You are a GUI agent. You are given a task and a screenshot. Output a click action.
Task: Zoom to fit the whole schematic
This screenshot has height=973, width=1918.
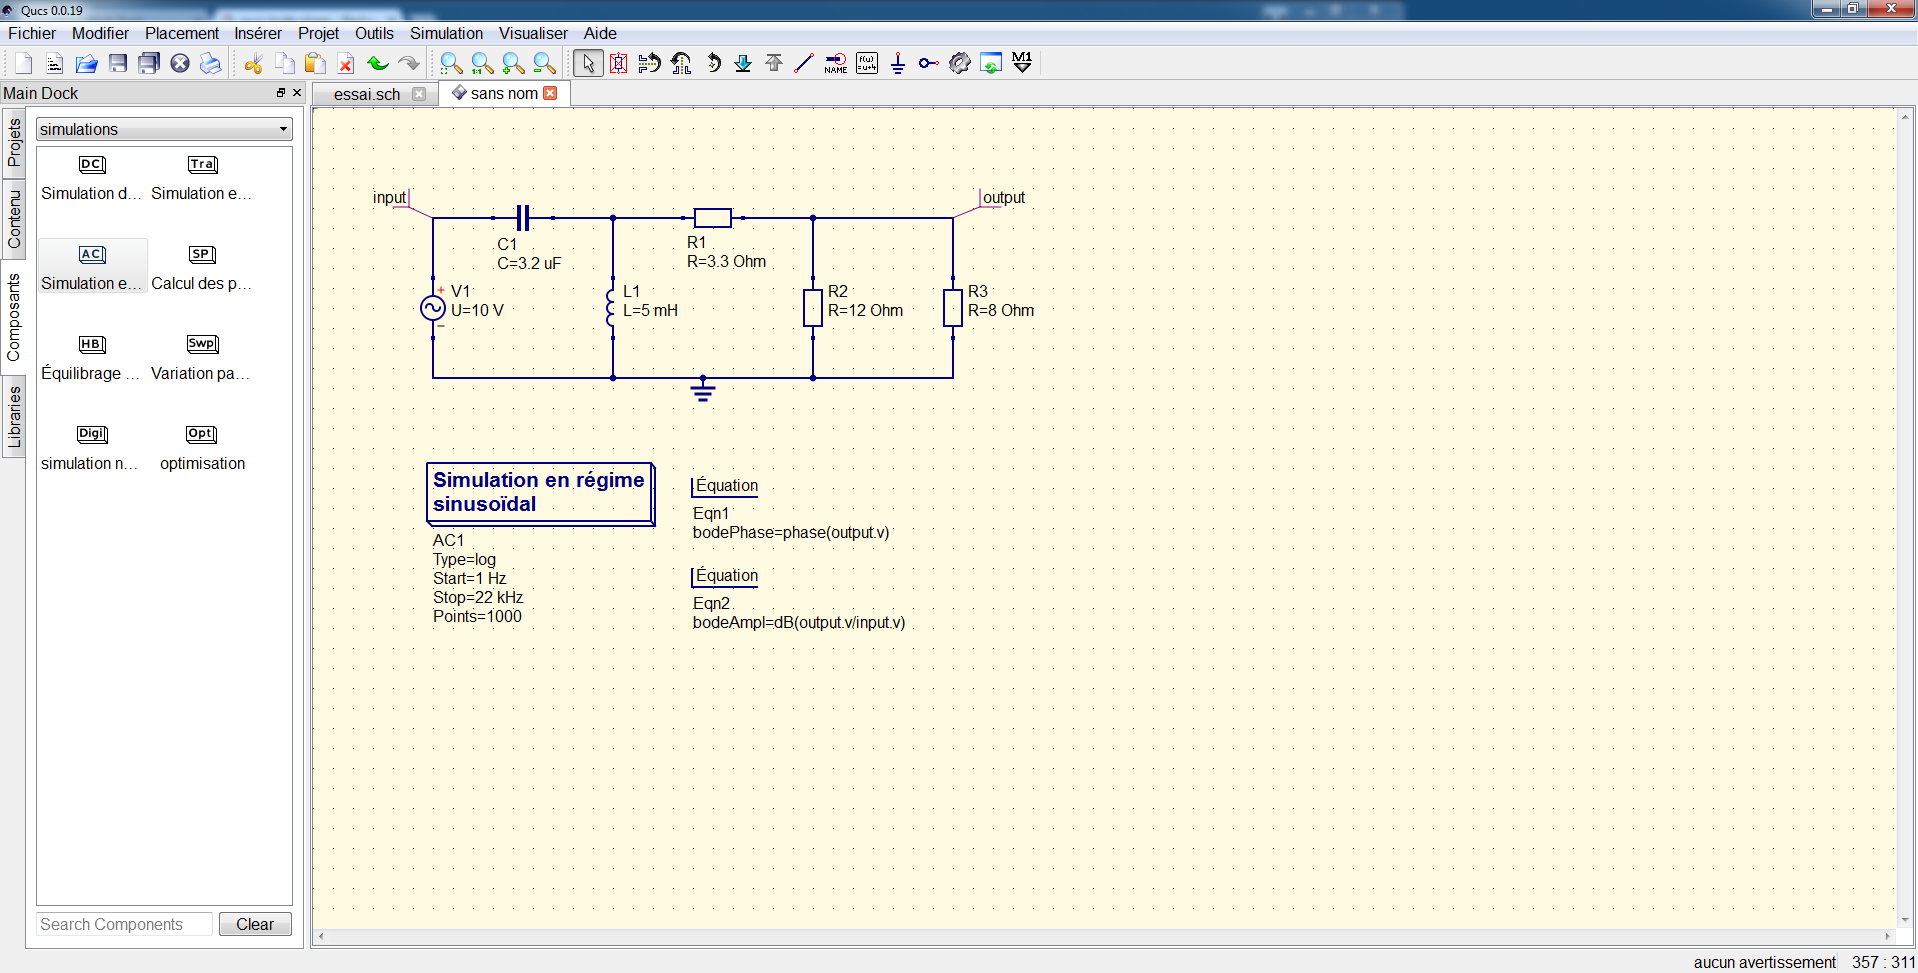(x=451, y=64)
